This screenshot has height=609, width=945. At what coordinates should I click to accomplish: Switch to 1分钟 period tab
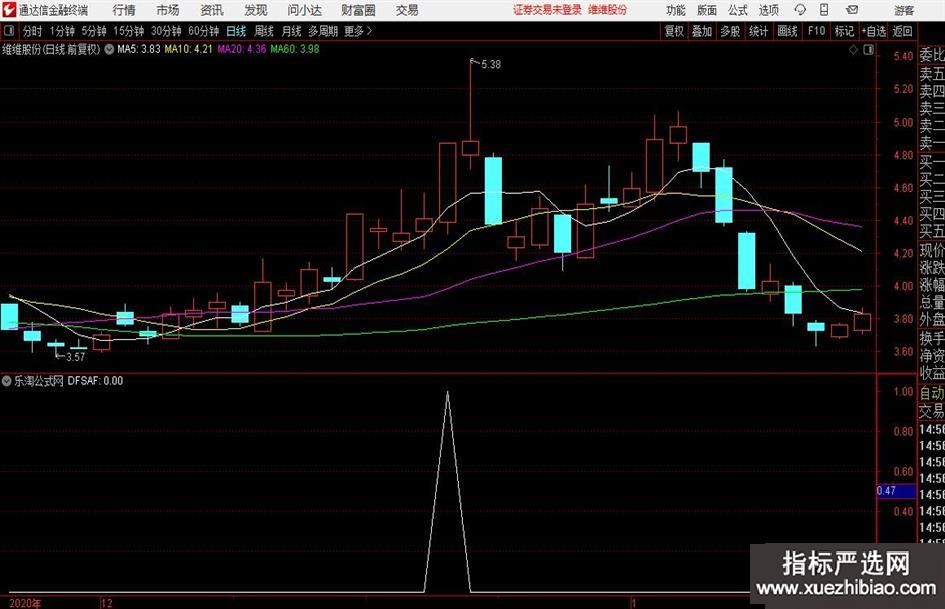(62, 31)
